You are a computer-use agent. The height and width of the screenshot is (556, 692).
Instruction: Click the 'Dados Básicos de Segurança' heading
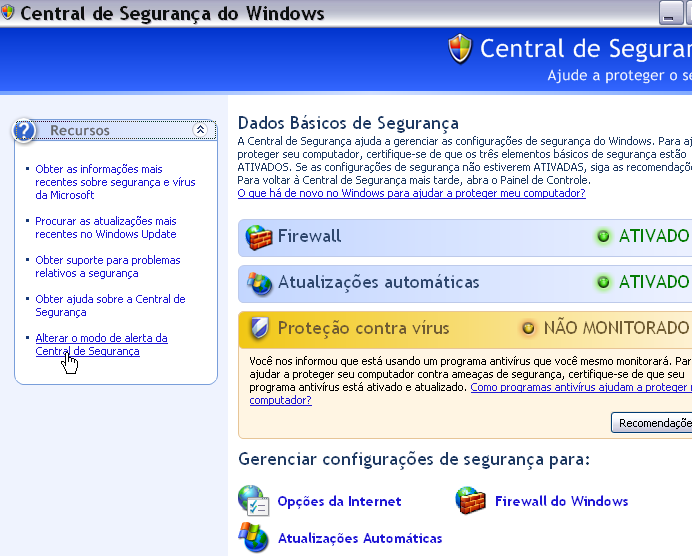click(348, 123)
